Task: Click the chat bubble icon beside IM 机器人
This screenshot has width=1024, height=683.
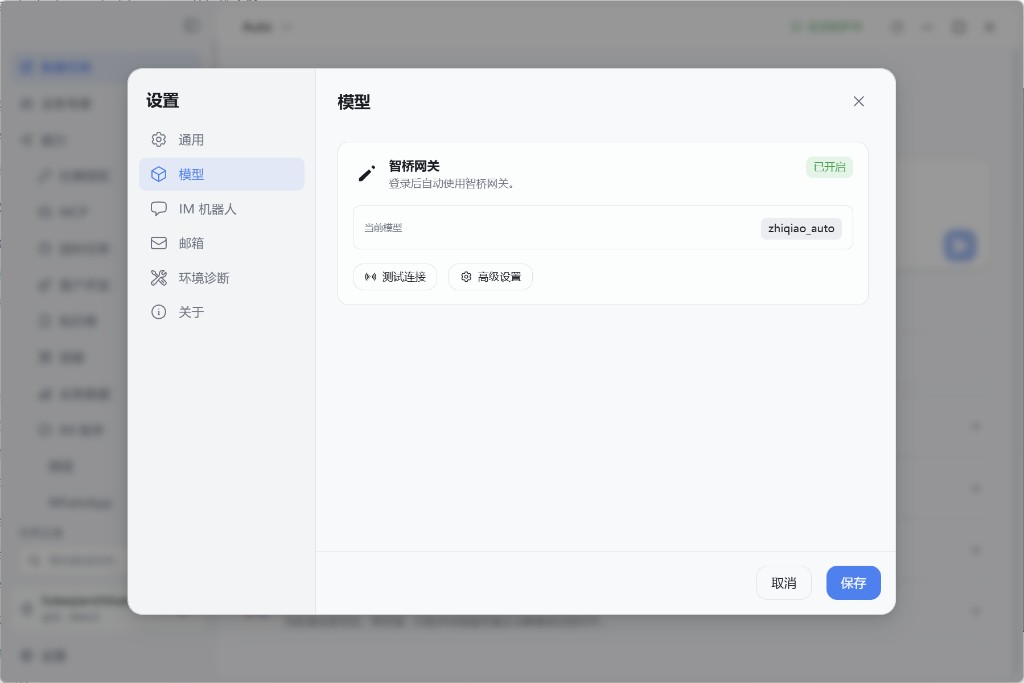Action: coord(159,209)
